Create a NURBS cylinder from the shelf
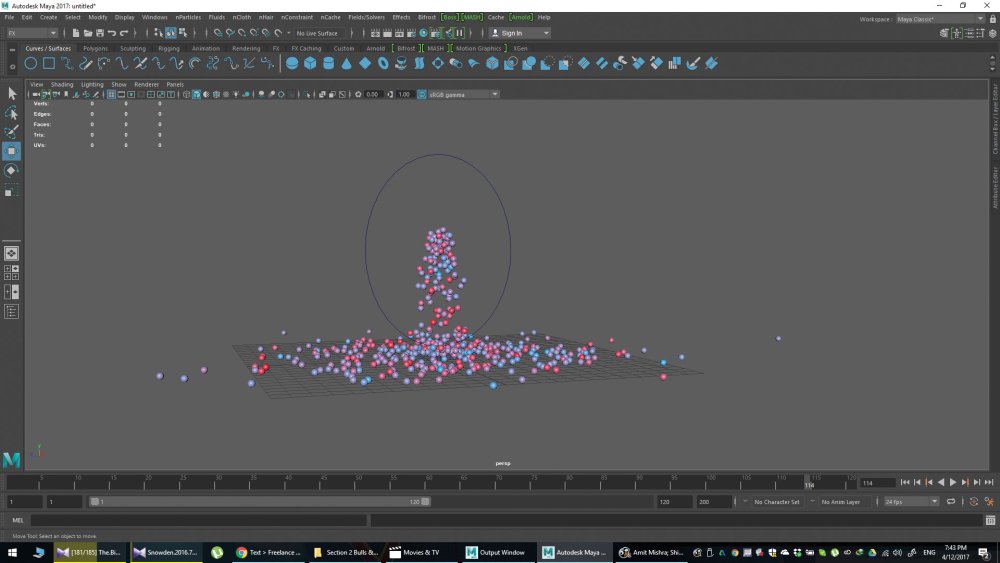1000x563 pixels. pos(328,63)
